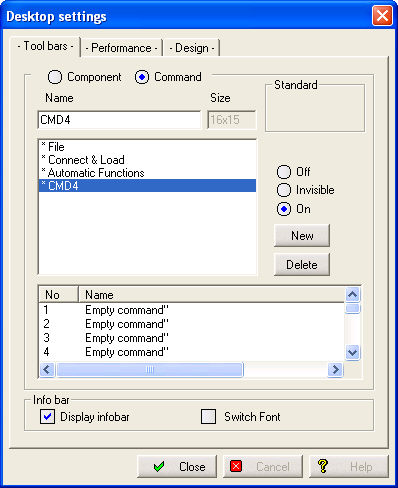Click the yellow question mark Help icon
The image size is (398, 488).
tap(323, 466)
